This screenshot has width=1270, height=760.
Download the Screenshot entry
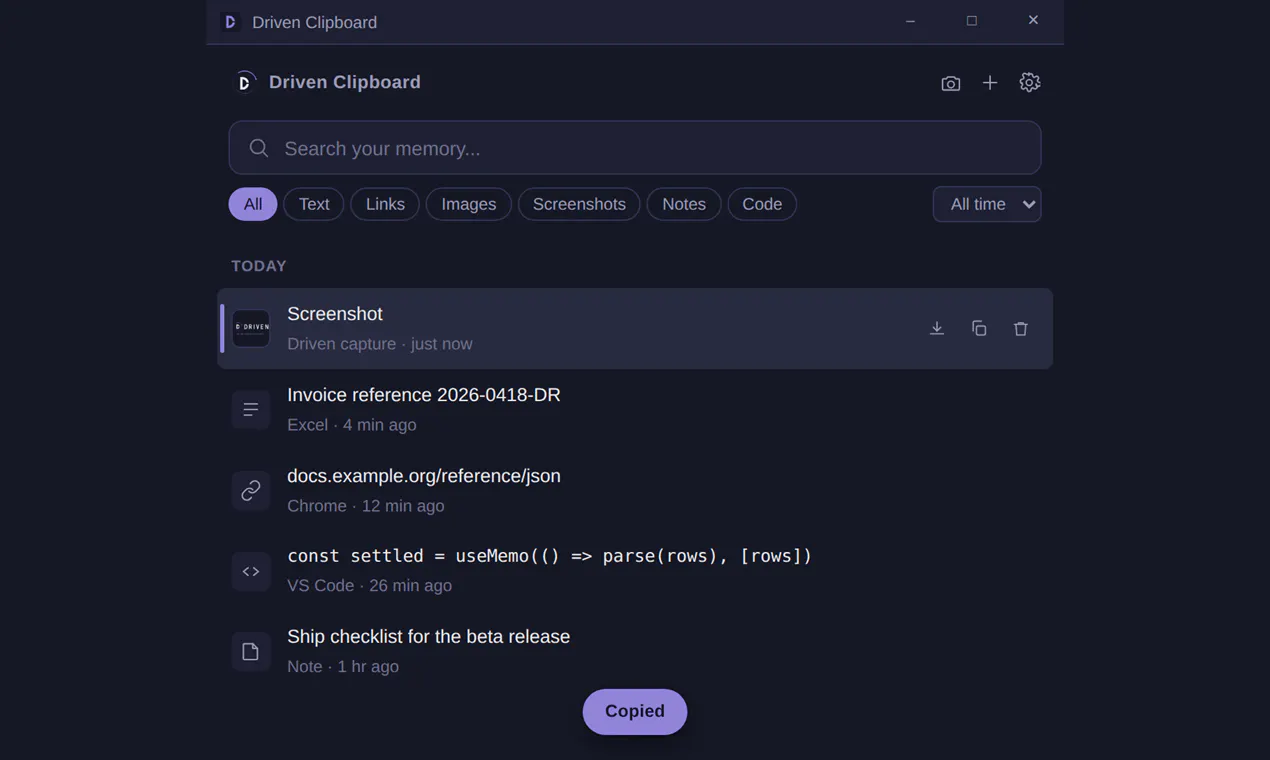pyautogui.click(x=937, y=328)
